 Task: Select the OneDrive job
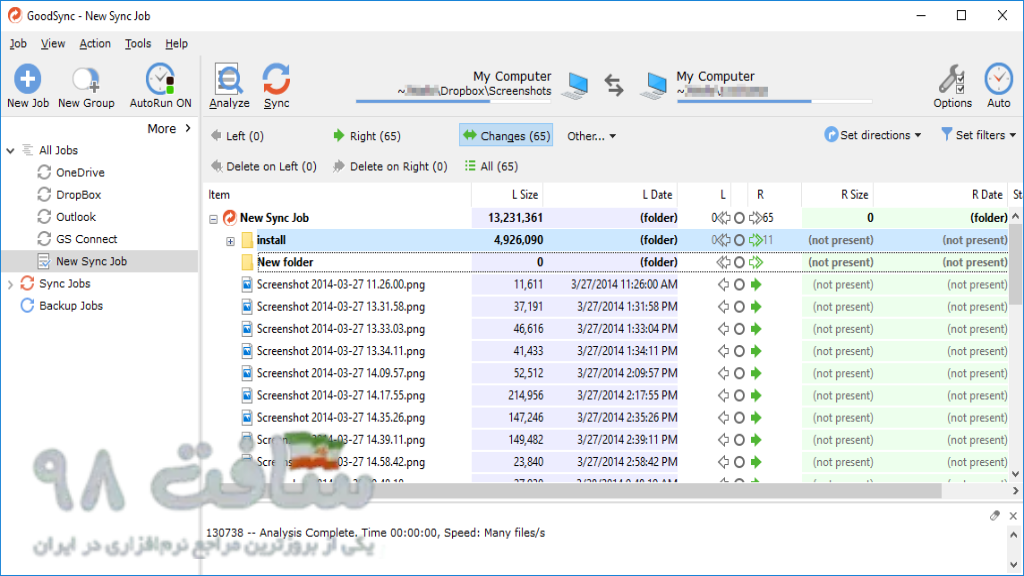pyautogui.click(x=80, y=172)
